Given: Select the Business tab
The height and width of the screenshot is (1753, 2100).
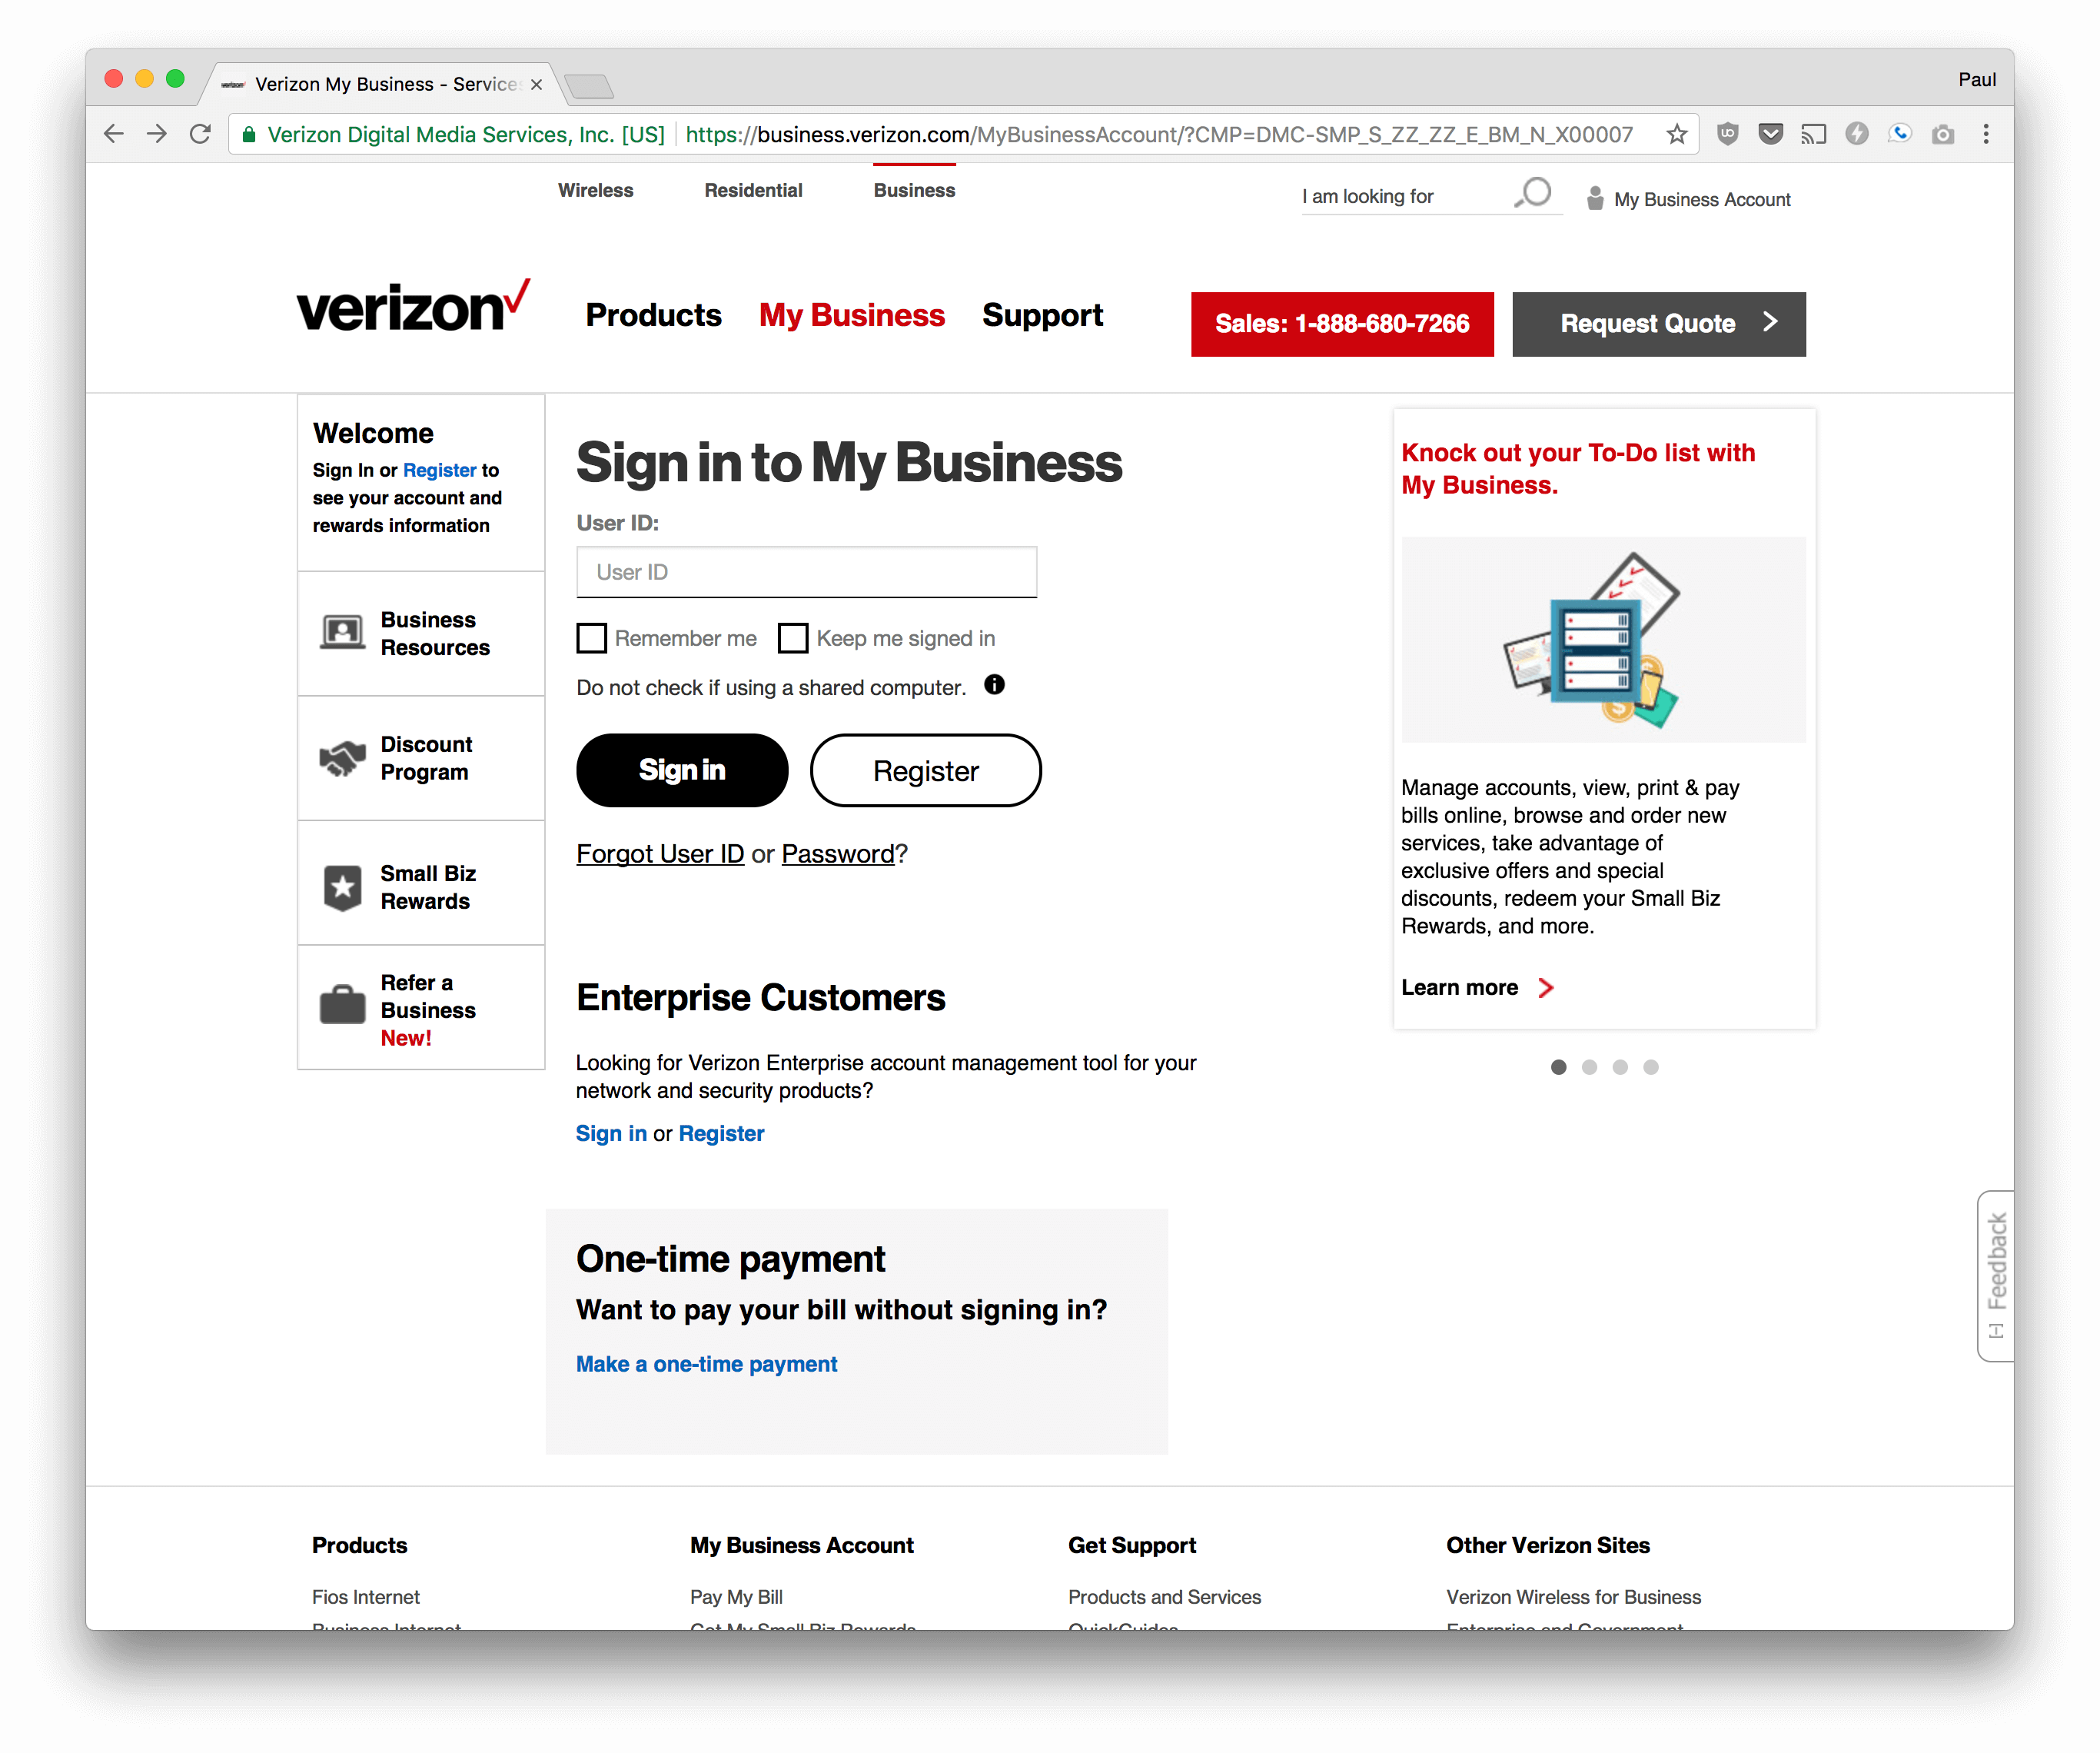Looking at the screenshot, I should click(914, 190).
